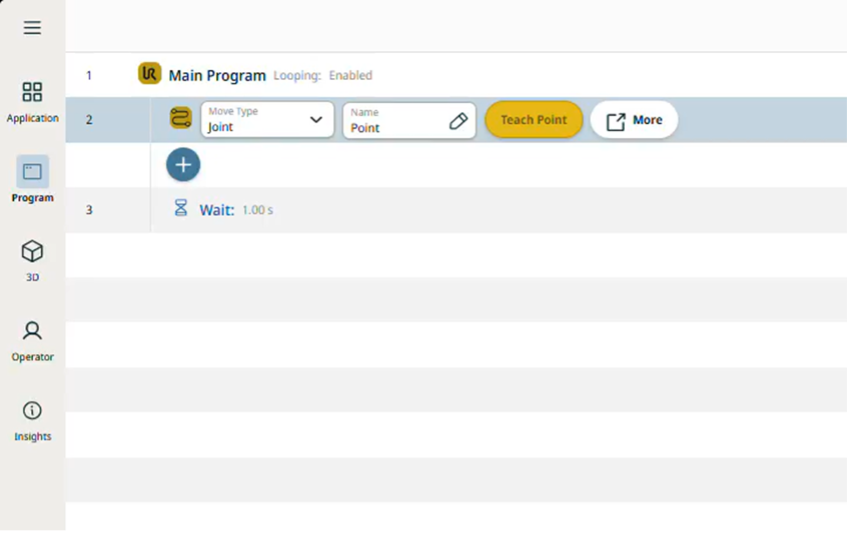Viewport: 849px width, 533px height.
Task: Open the More options button
Action: click(634, 120)
